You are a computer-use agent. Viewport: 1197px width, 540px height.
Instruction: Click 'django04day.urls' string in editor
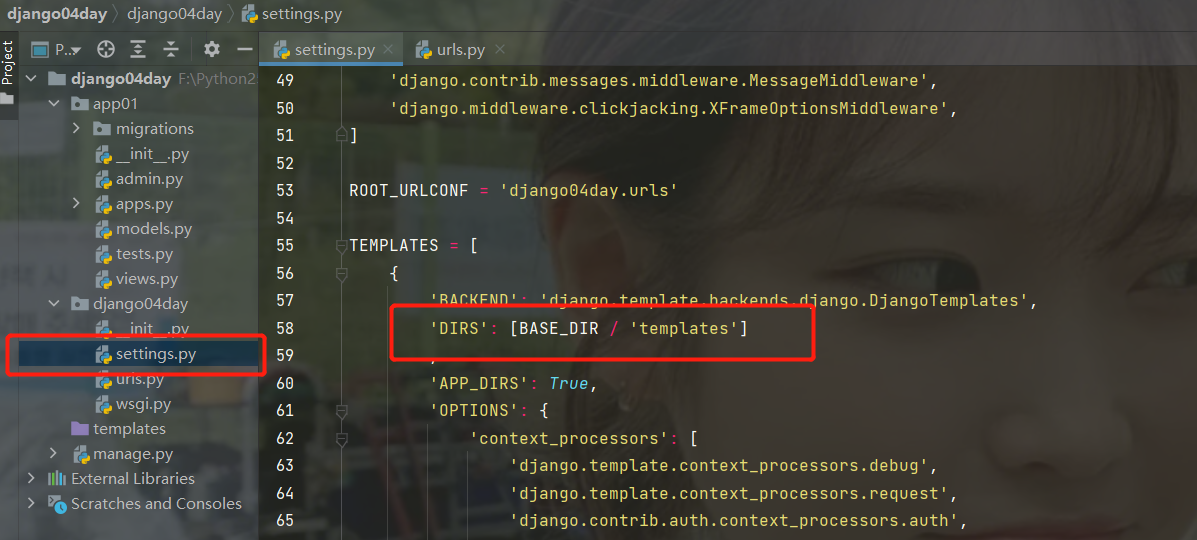(x=589, y=191)
